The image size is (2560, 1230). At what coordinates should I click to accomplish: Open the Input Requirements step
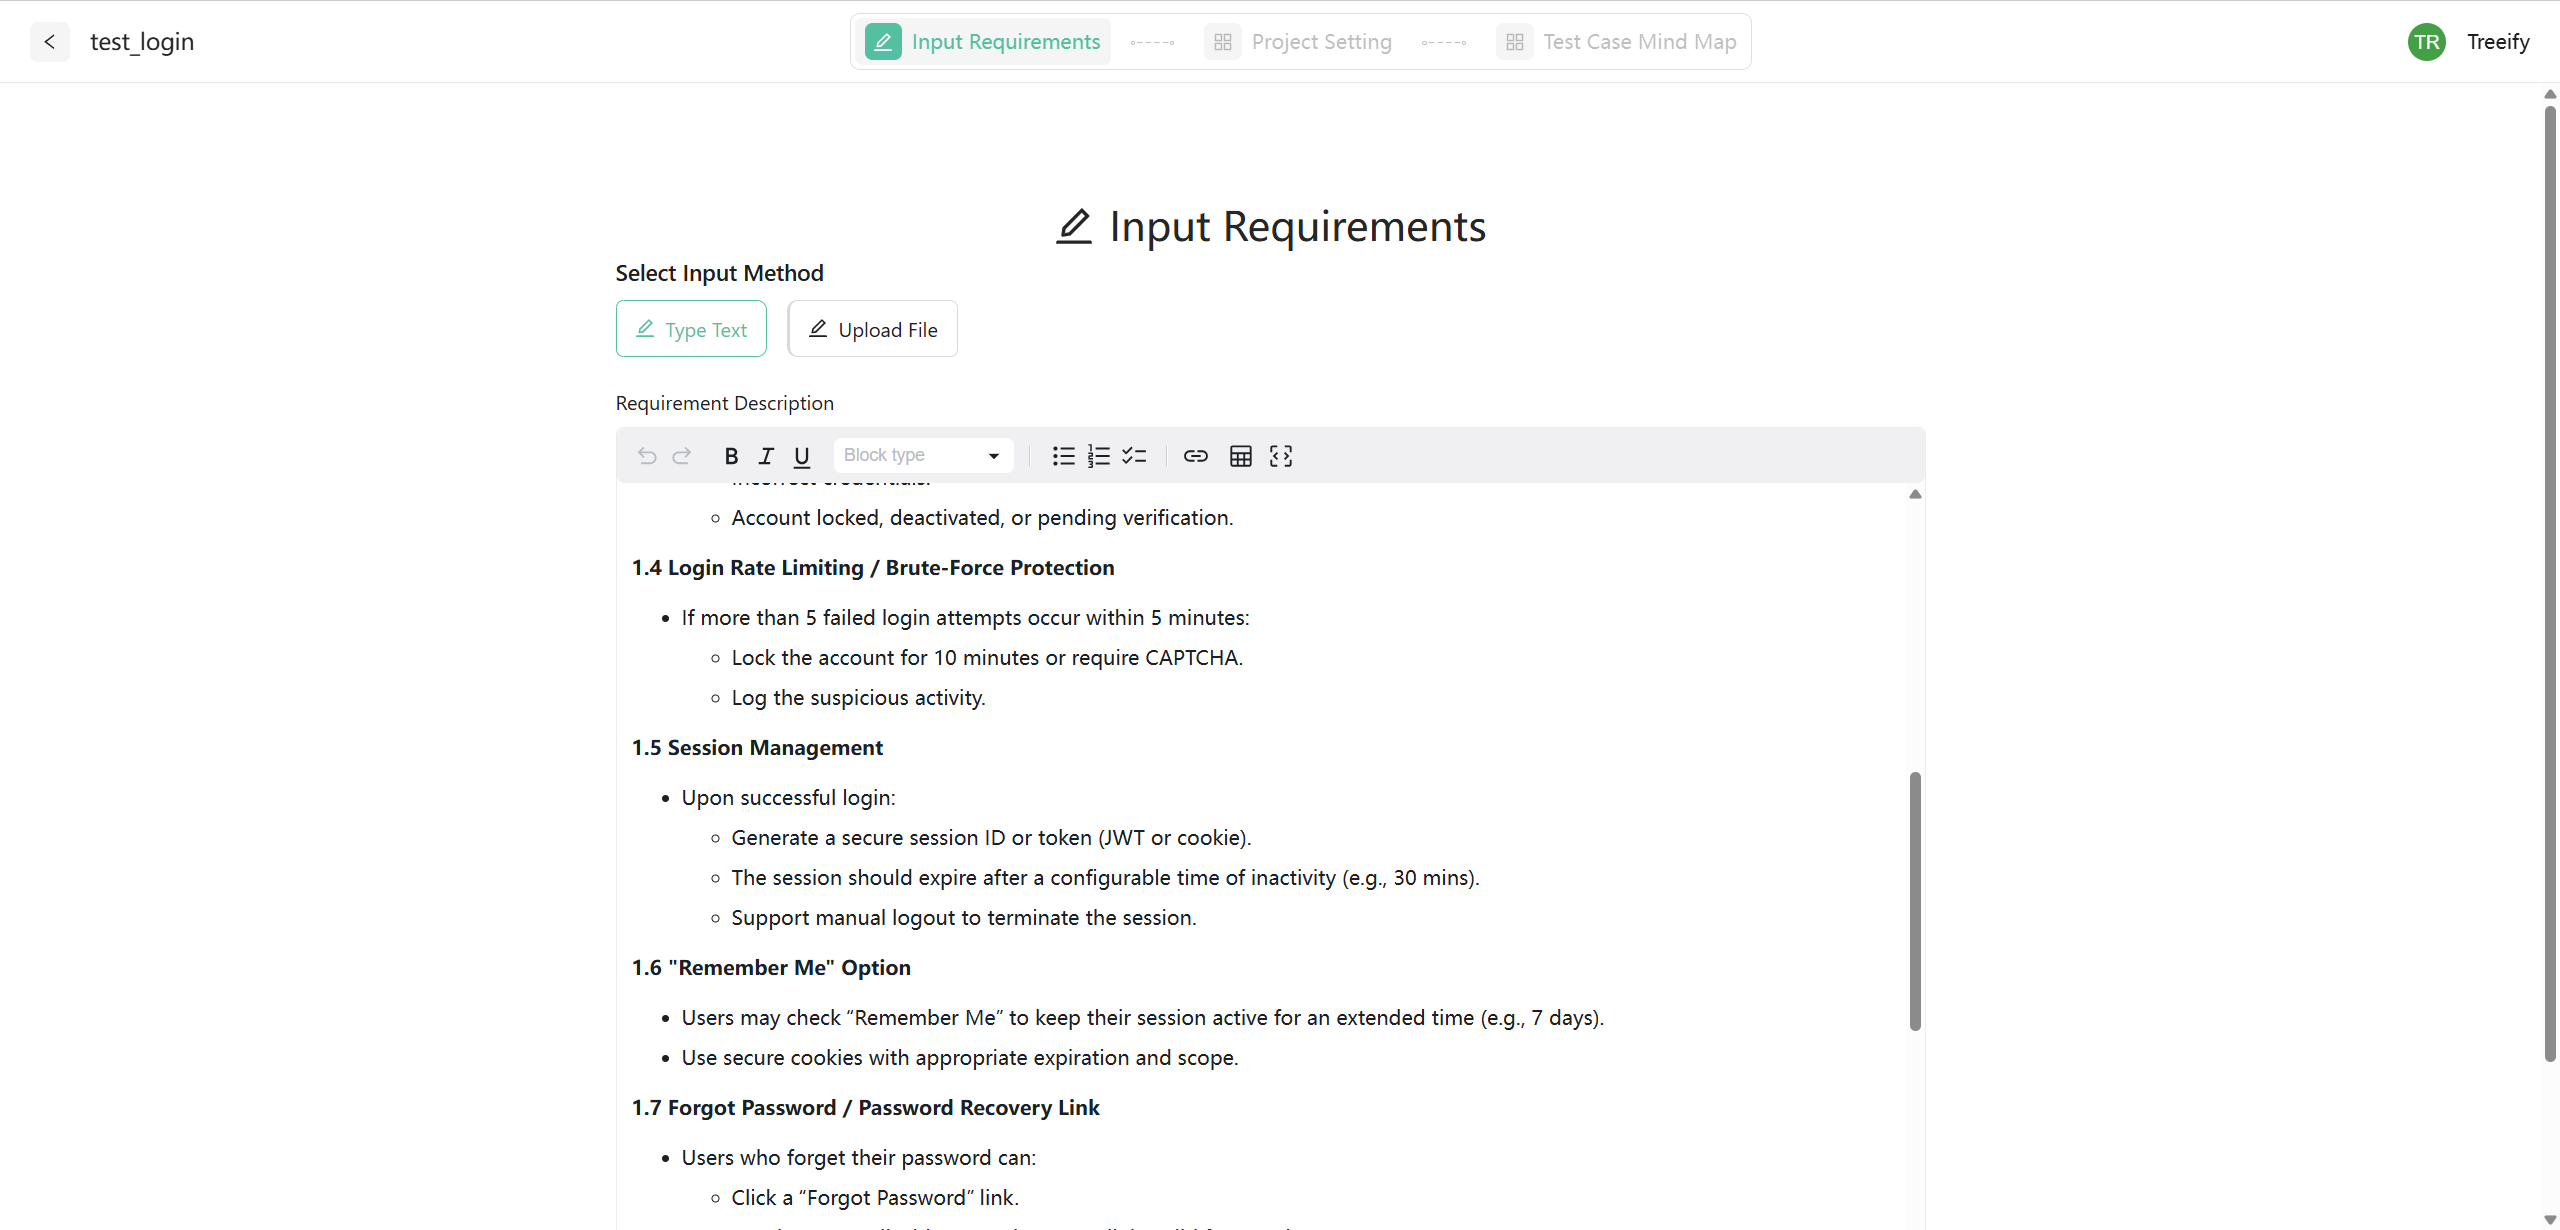tap(983, 42)
